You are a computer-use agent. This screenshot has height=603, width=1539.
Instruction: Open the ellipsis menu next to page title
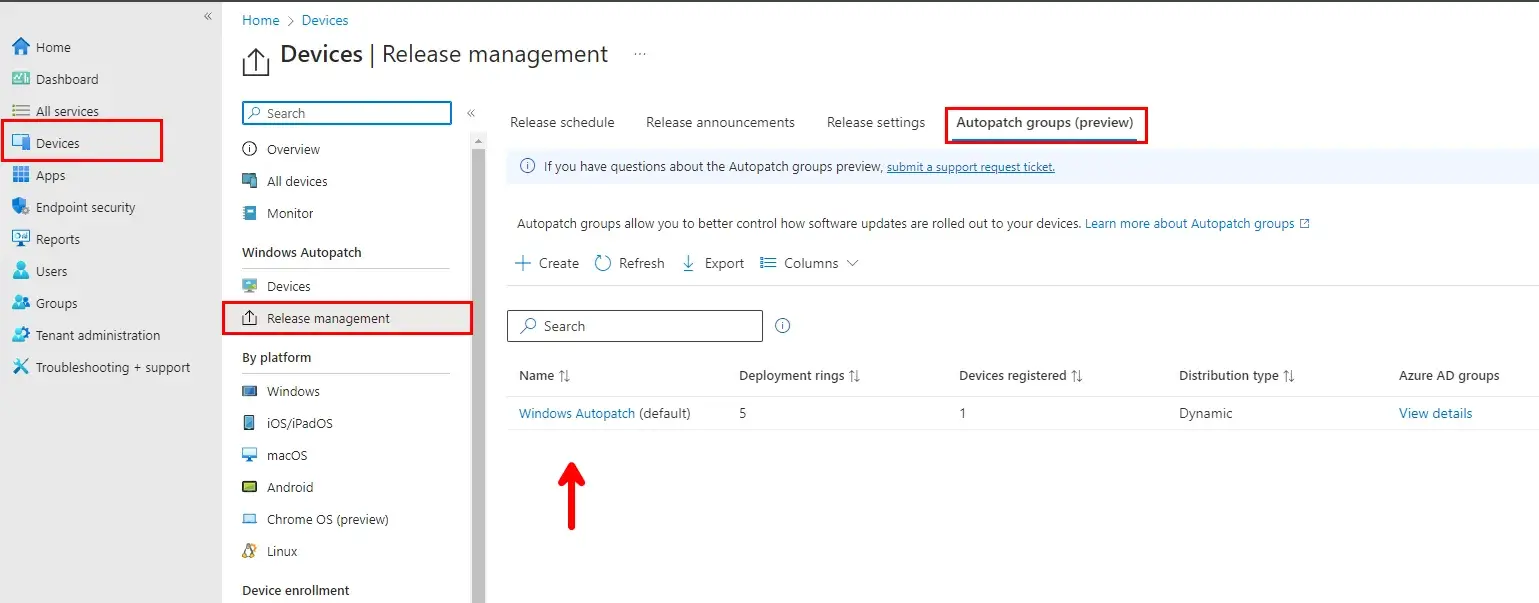[640, 54]
